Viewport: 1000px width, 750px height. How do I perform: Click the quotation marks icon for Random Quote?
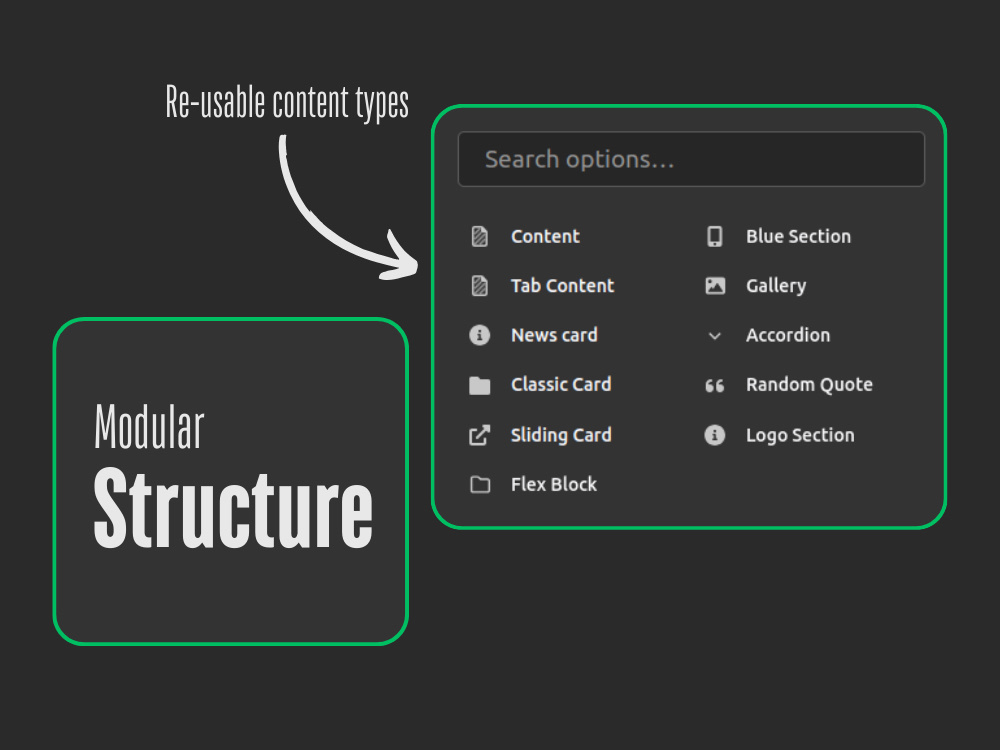point(715,385)
